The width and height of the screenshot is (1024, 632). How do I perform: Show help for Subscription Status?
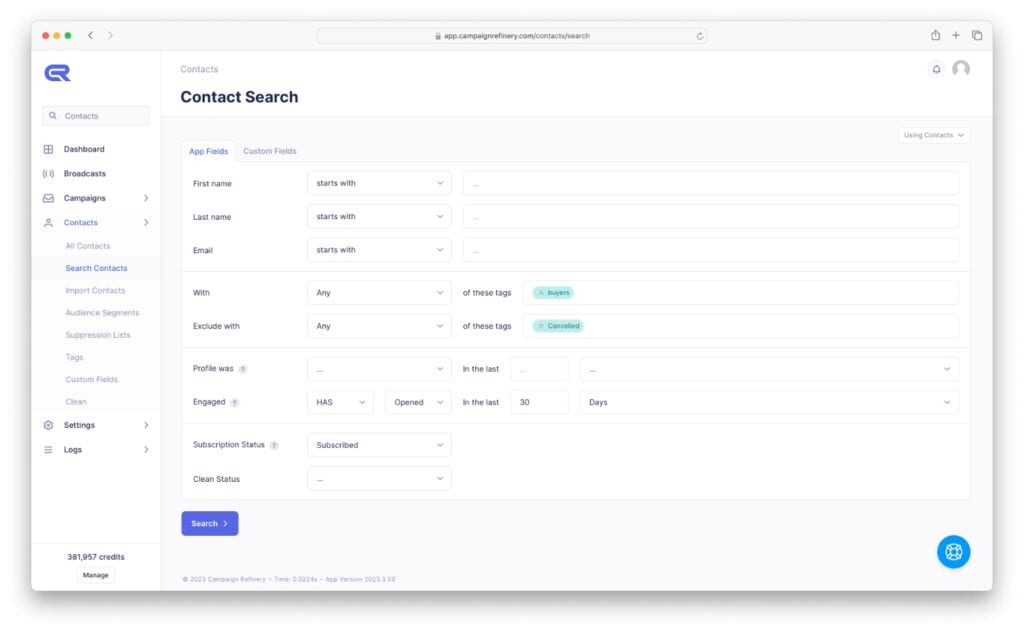click(274, 445)
